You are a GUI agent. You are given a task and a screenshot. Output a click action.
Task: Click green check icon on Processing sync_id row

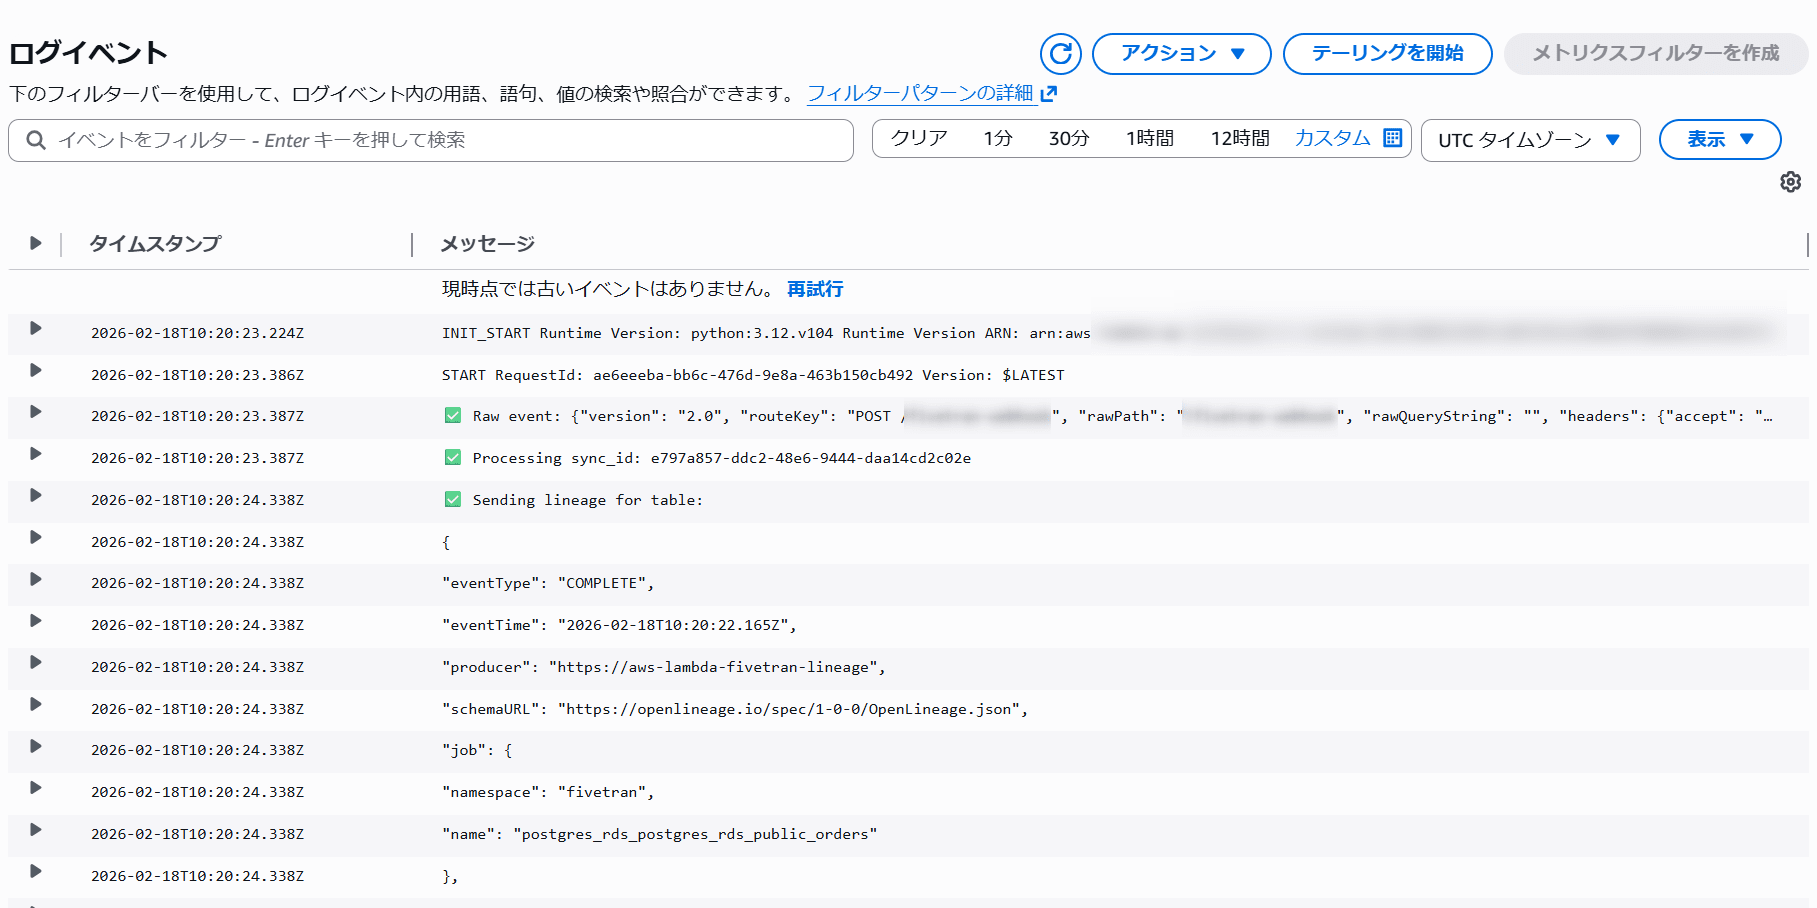pyautogui.click(x=453, y=458)
